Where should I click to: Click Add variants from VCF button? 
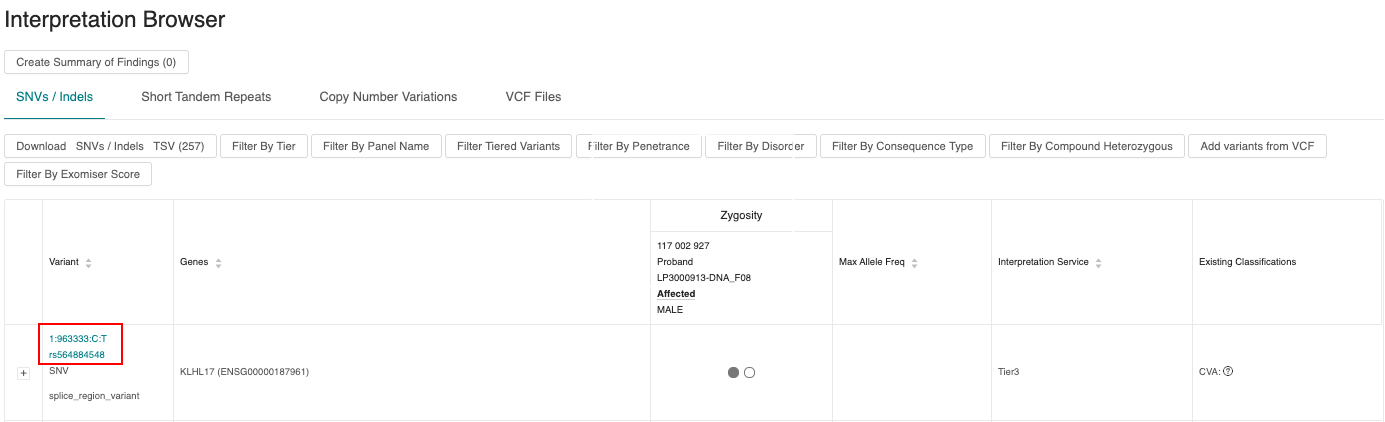1257,146
